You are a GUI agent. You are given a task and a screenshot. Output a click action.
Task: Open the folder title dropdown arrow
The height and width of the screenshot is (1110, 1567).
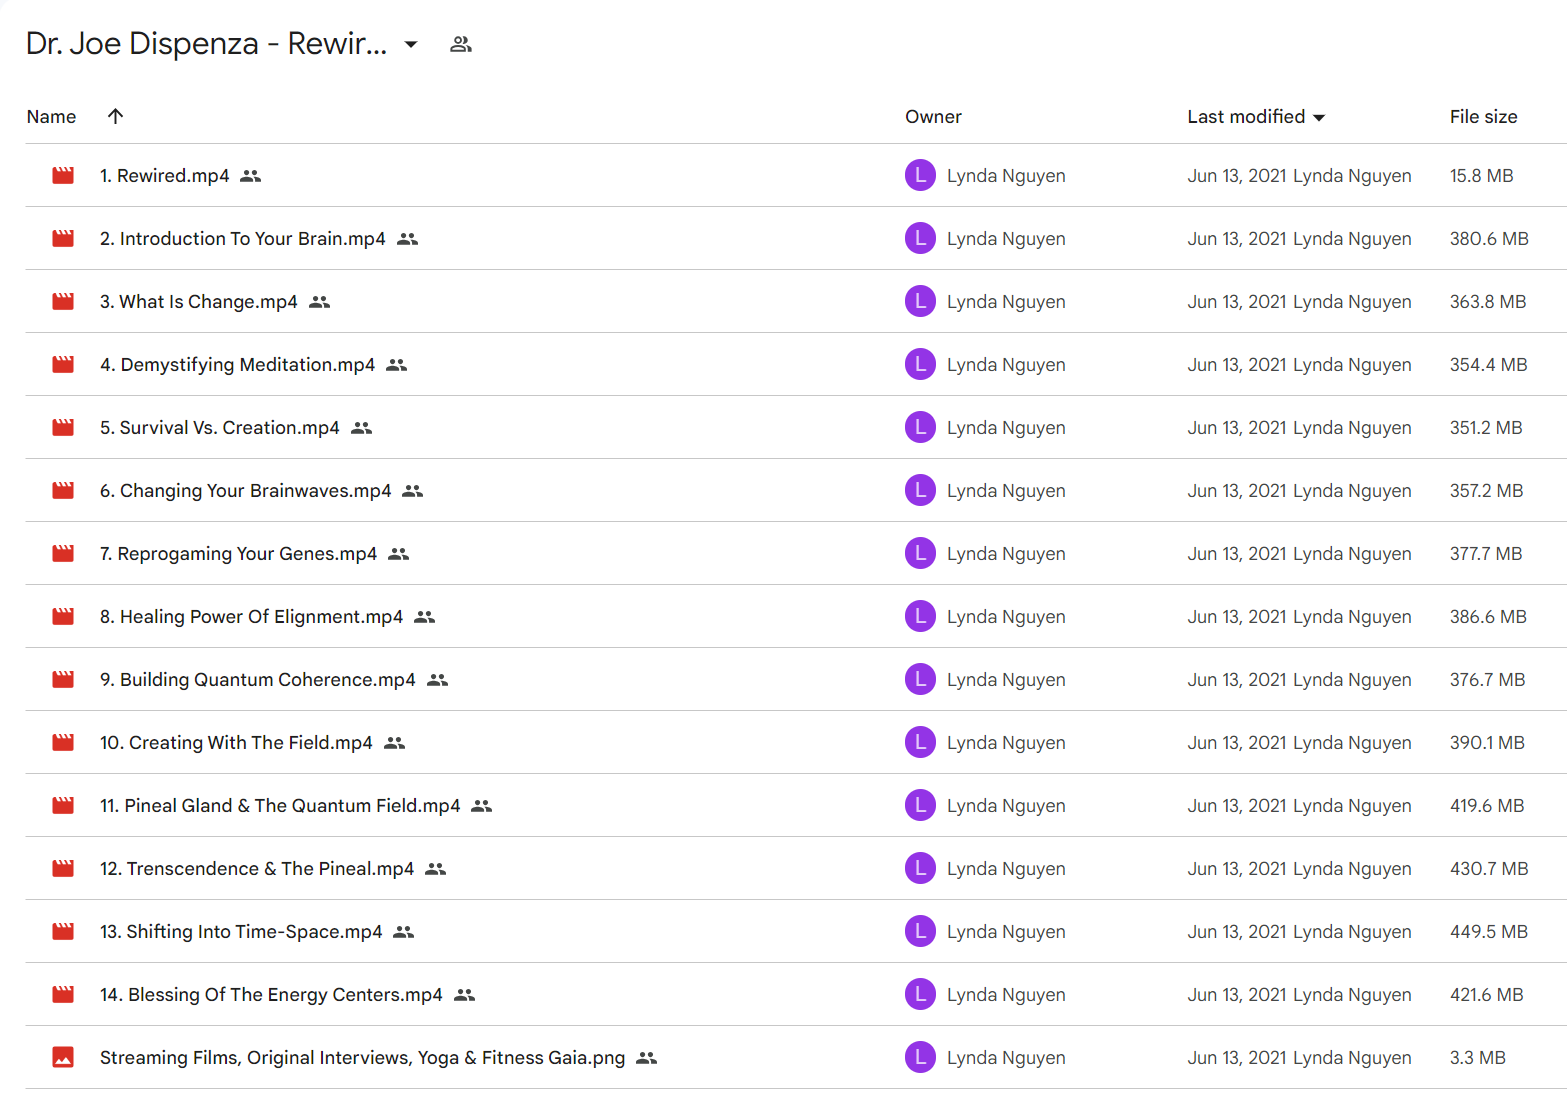pyautogui.click(x=411, y=44)
